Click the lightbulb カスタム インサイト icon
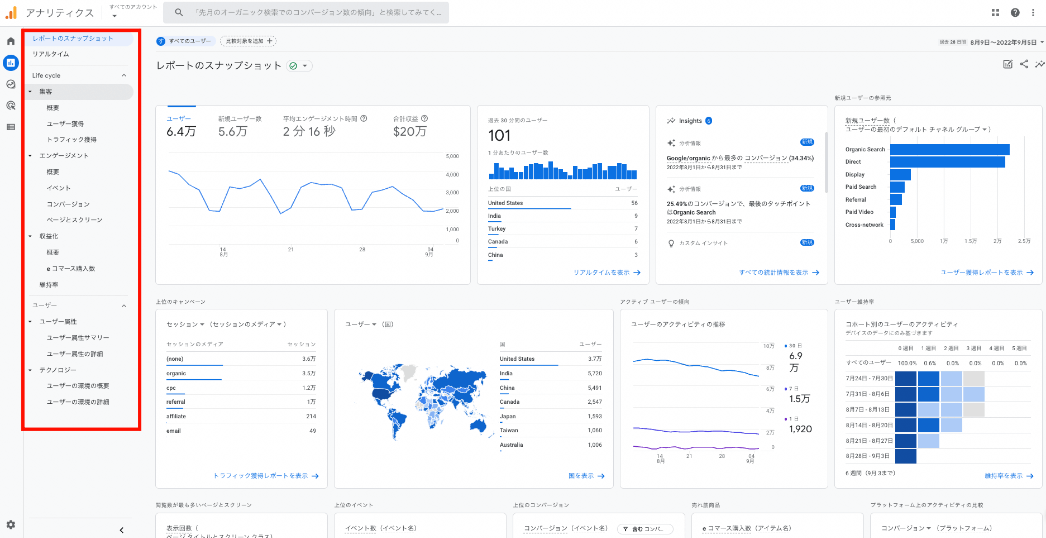This screenshot has width=1046, height=538. (x=670, y=242)
